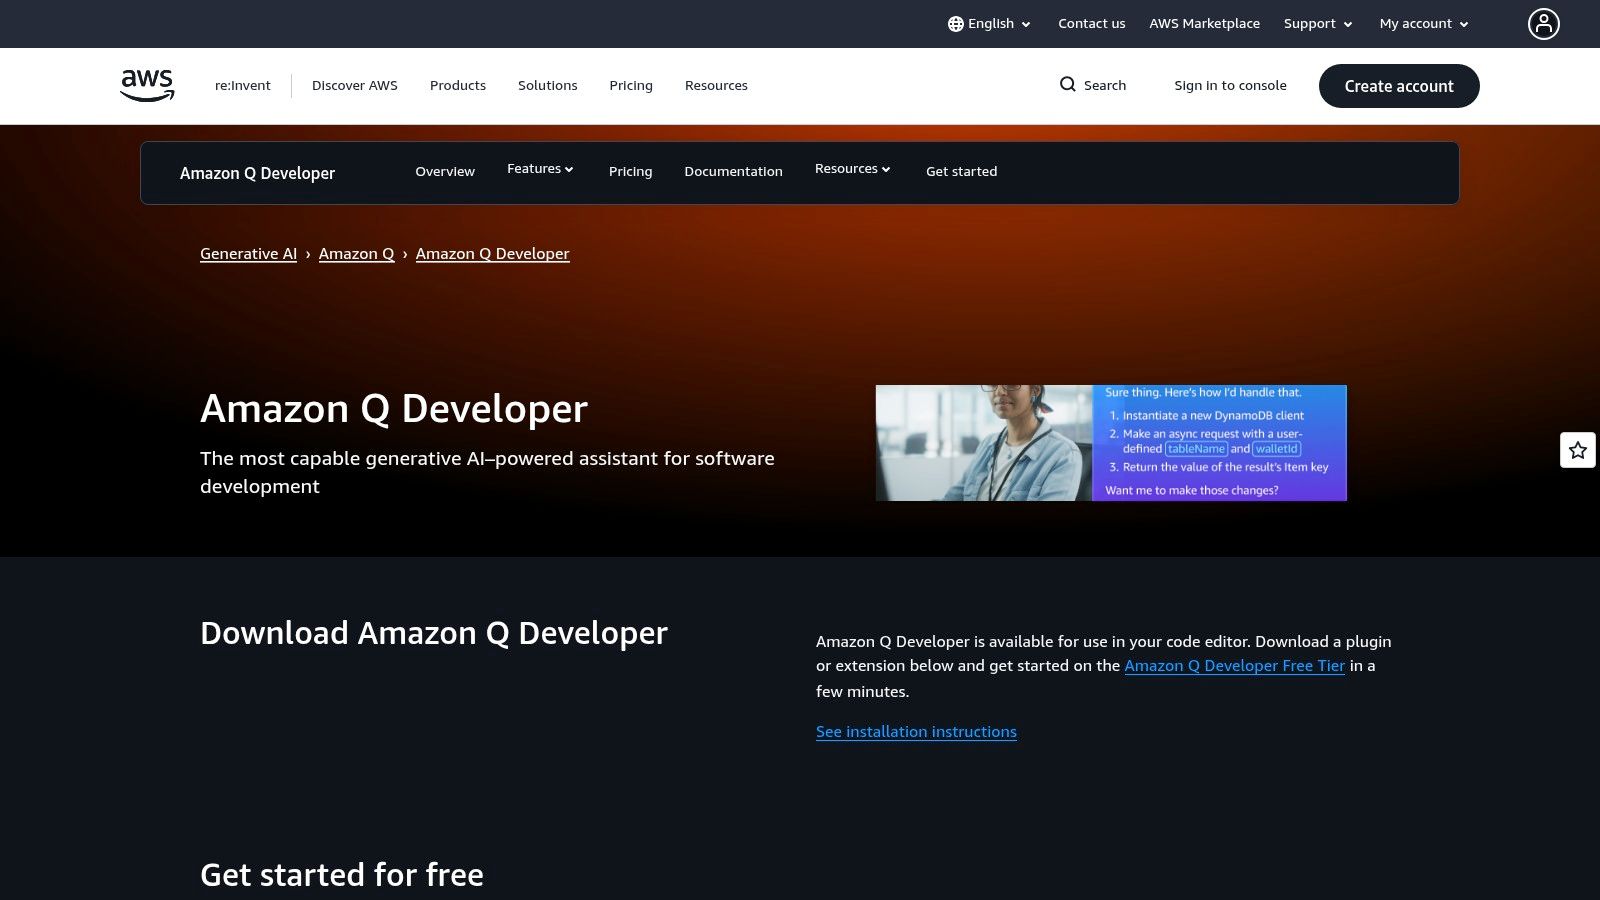Open the Features dropdown in the subnav

pyautogui.click(x=540, y=170)
